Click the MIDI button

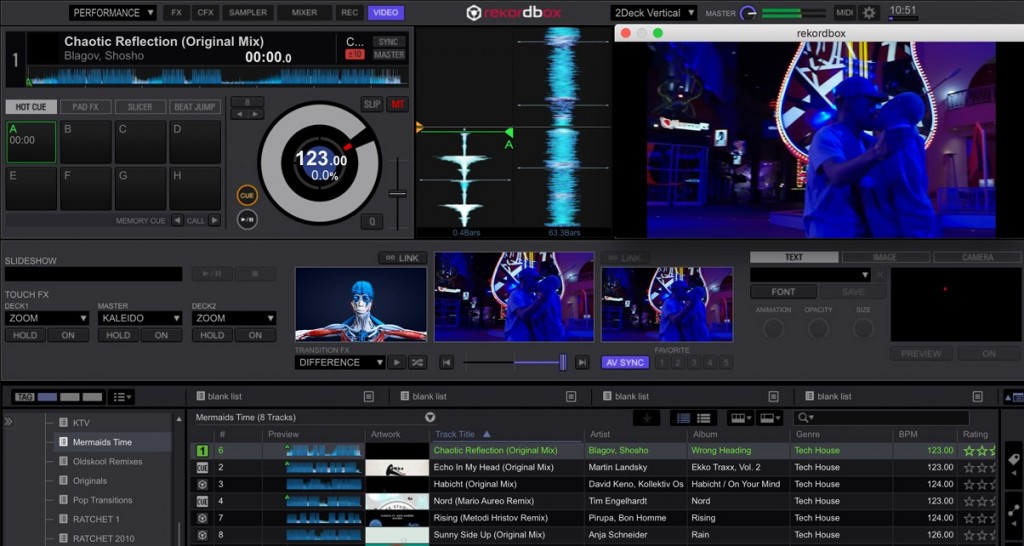[844, 12]
